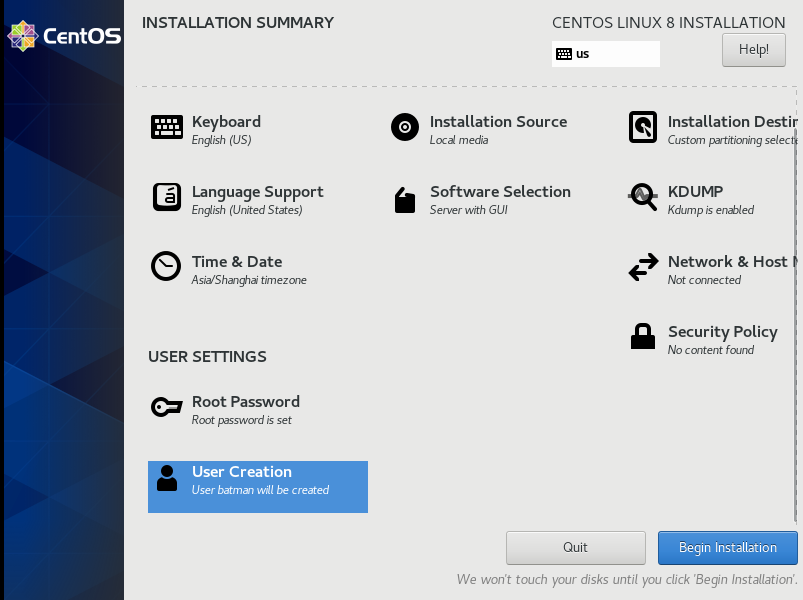Click the Installation Destination hard drive icon
The width and height of the screenshot is (803, 600).
[643, 127]
